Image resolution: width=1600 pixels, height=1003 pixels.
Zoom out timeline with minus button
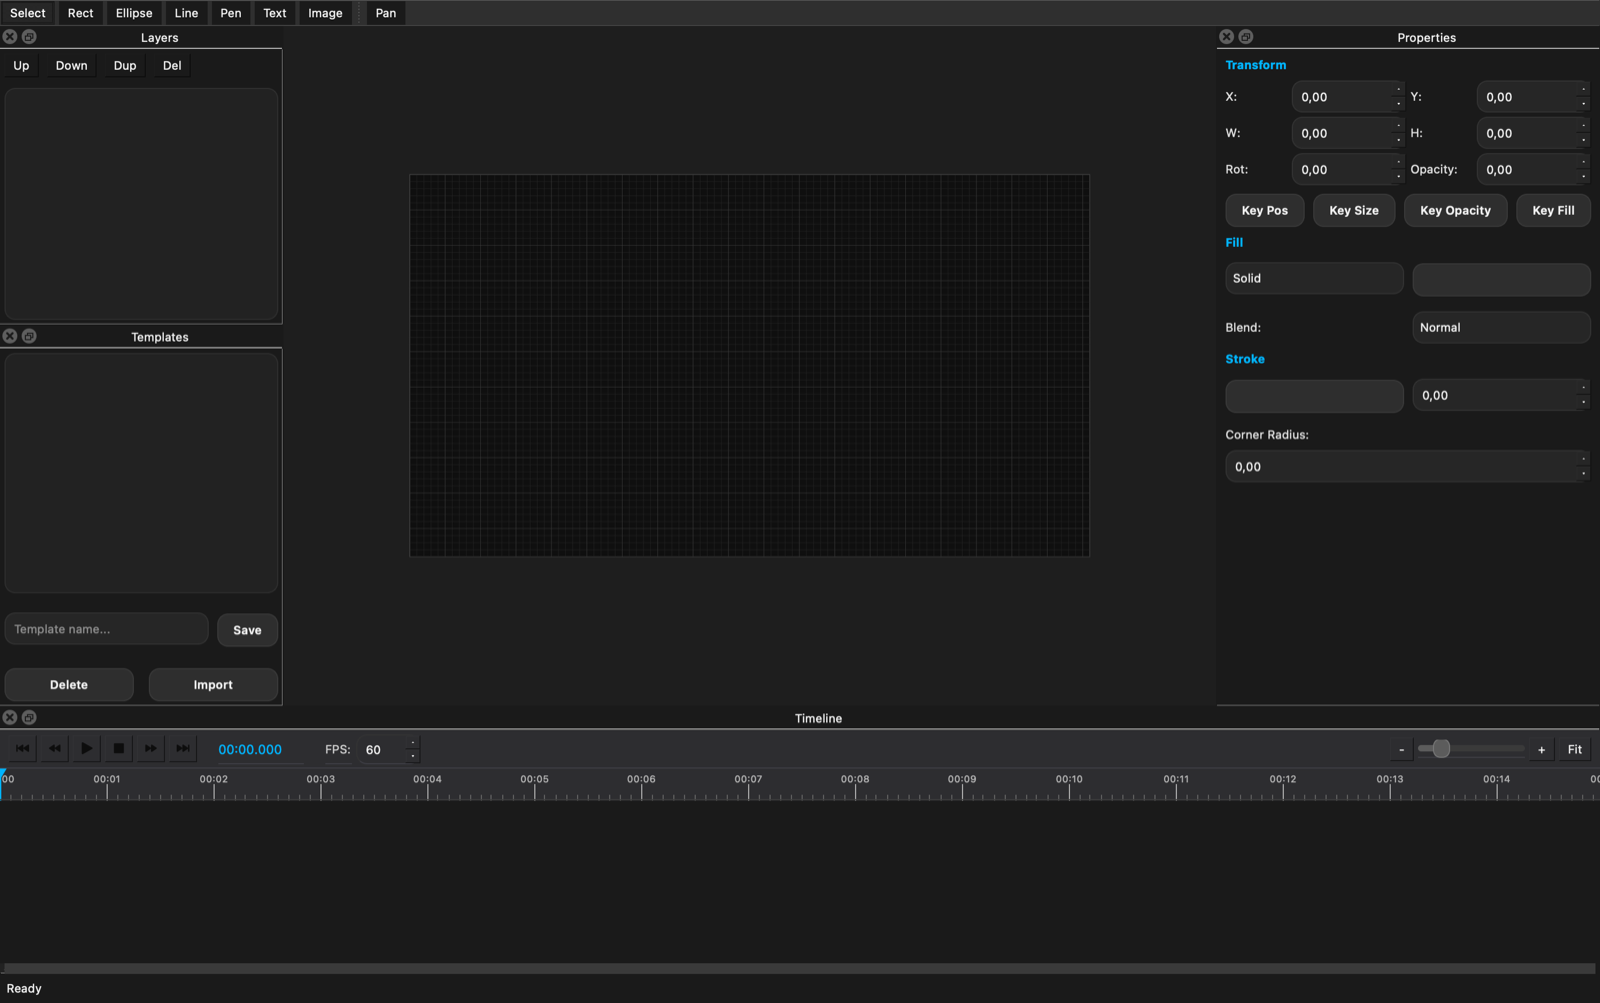click(x=1401, y=749)
